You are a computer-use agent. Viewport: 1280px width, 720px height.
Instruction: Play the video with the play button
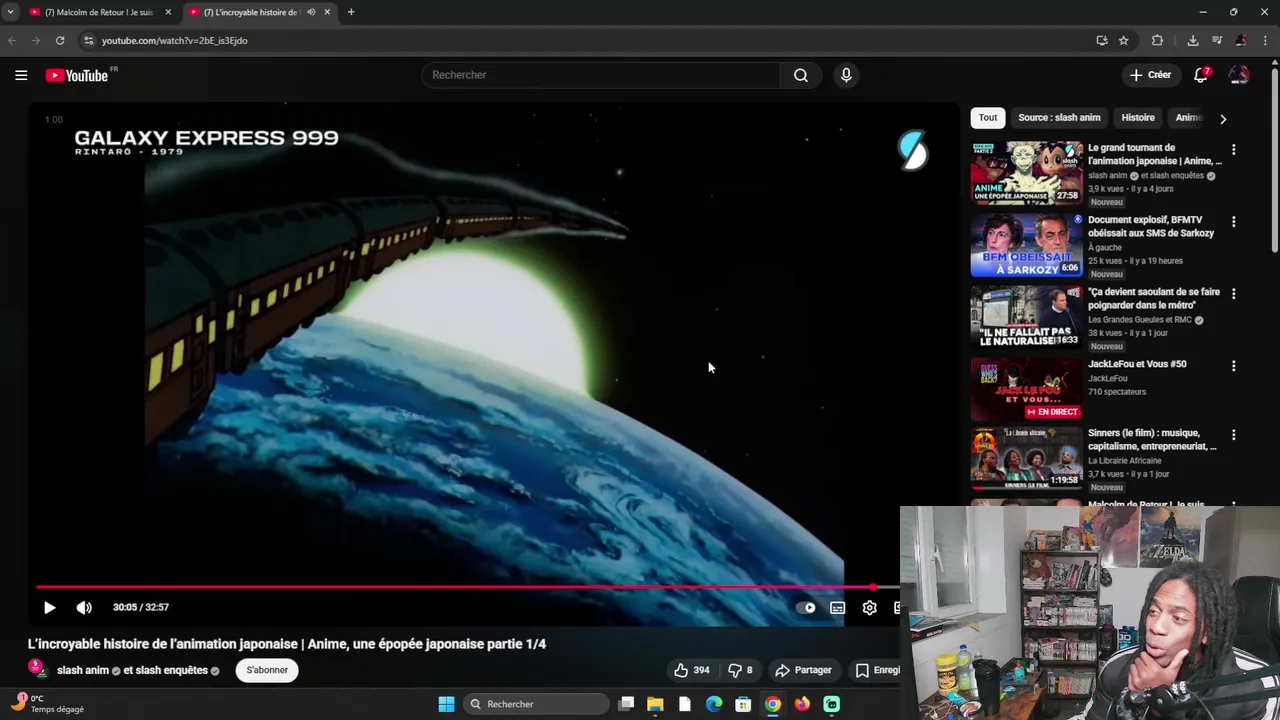pos(49,607)
